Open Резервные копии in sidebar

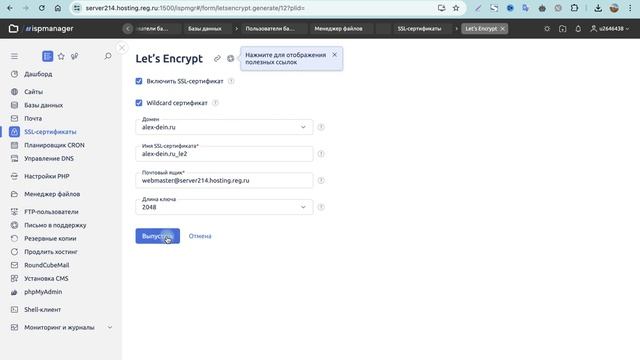(x=50, y=238)
